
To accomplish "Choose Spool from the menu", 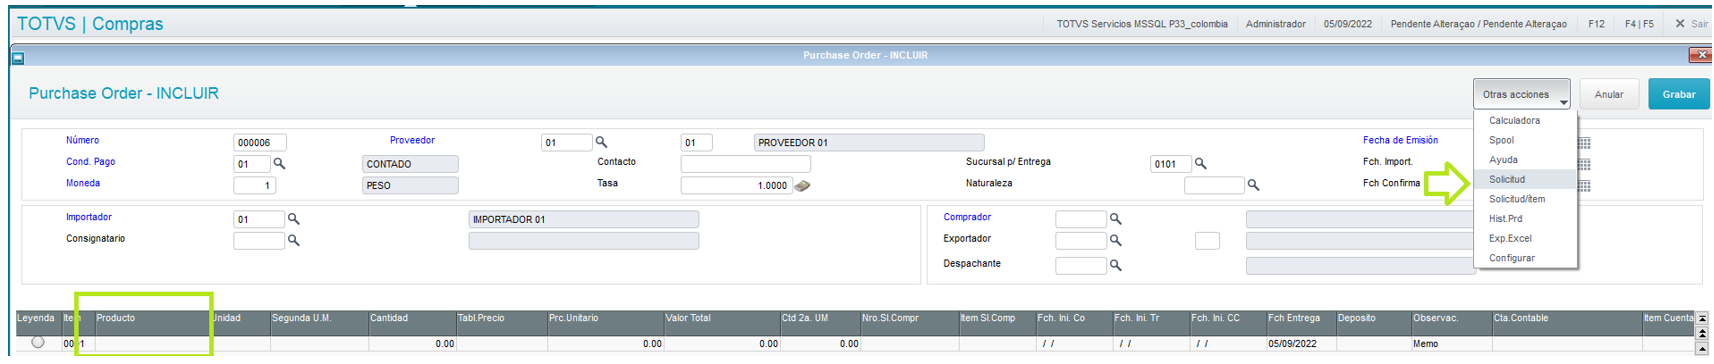I will click(1525, 140).
